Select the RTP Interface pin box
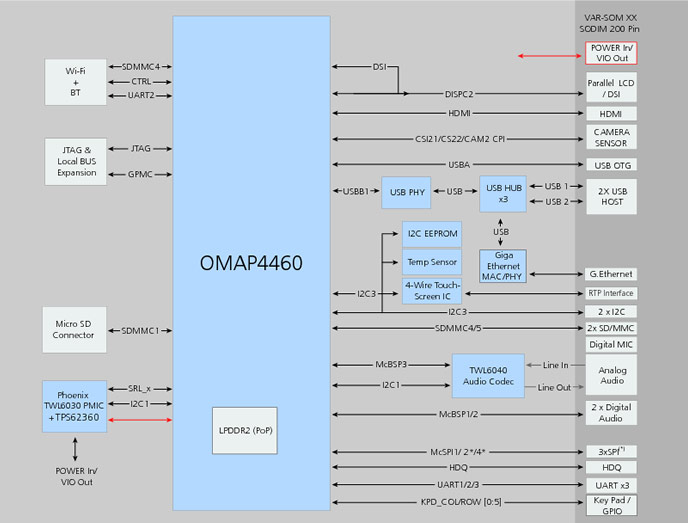 pos(611,293)
